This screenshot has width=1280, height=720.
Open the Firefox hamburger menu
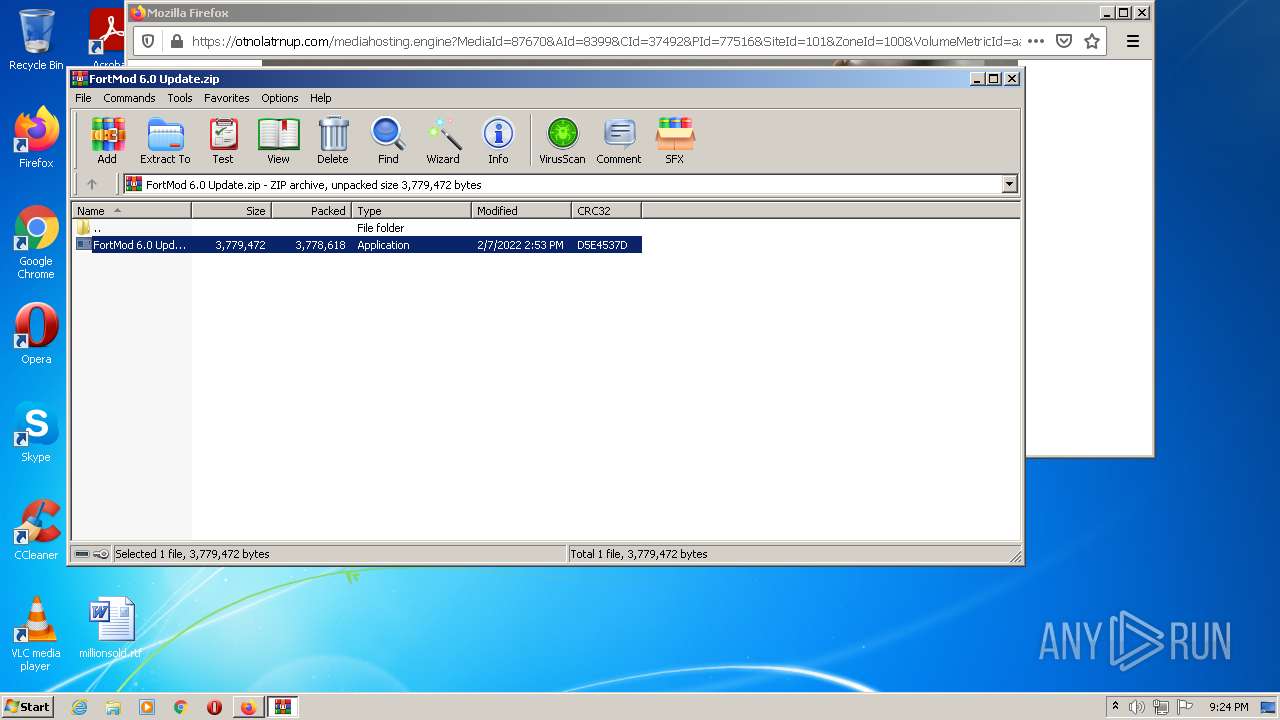(x=1133, y=41)
